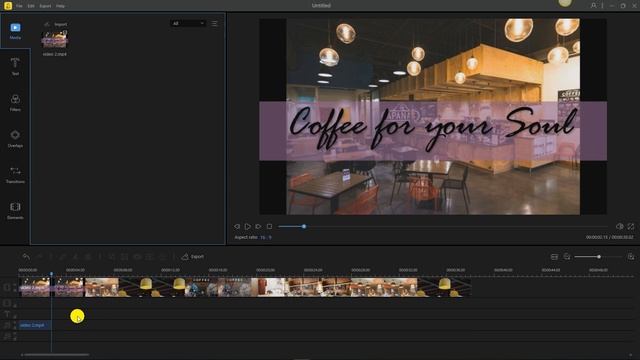Viewport: 640px width, 360px height.
Task: Zoom out the timeline
Action: 567,256
